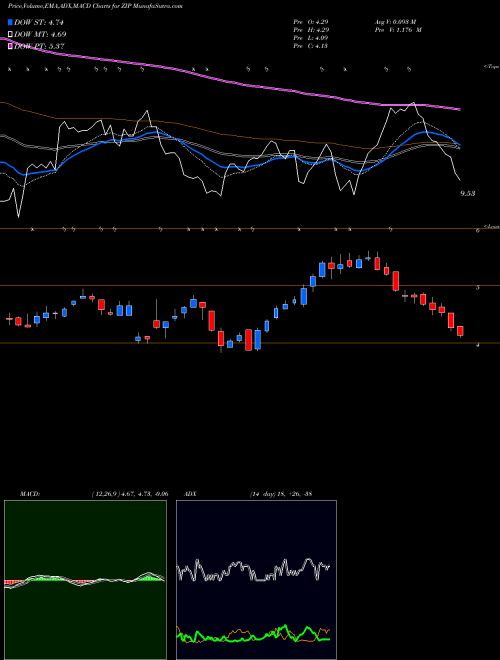The width and height of the screenshot is (500, 660).
Task: Click the MACD '(12,26,9) 4.67, 4.73, -0.06' values
Action: (x=130, y=494)
